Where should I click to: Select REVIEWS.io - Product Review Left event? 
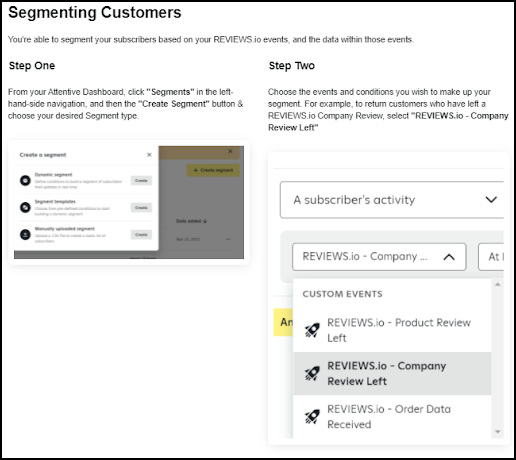pos(392,330)
